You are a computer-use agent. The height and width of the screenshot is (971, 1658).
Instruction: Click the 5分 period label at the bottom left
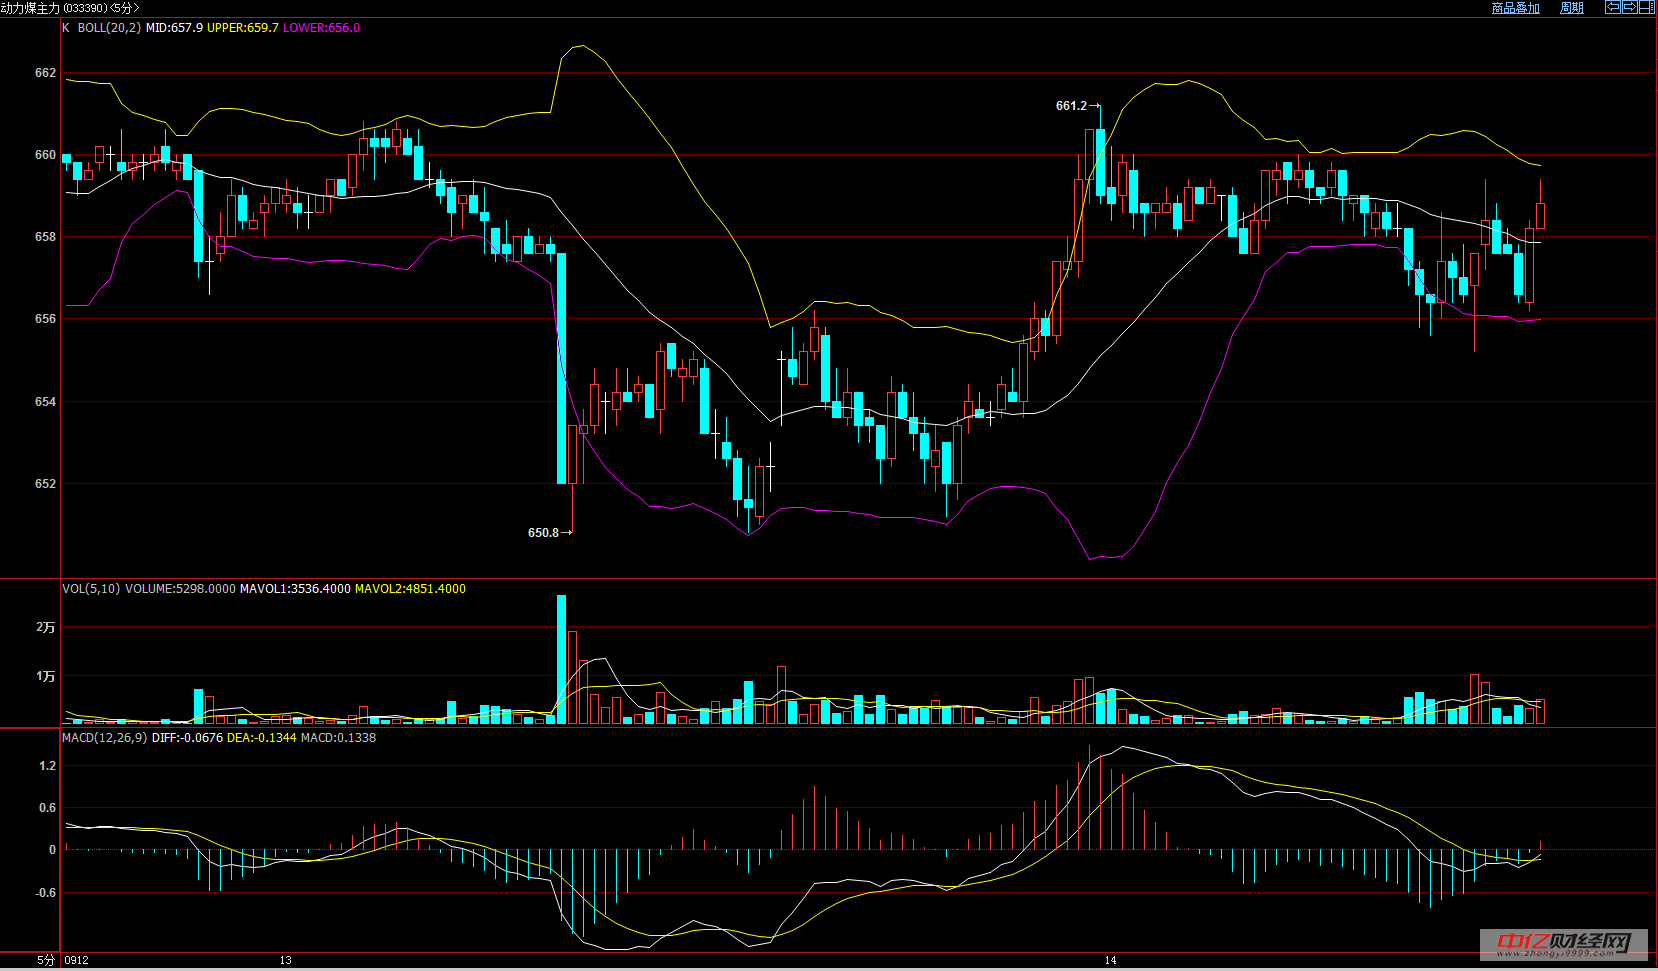click(x=46, y=961)
